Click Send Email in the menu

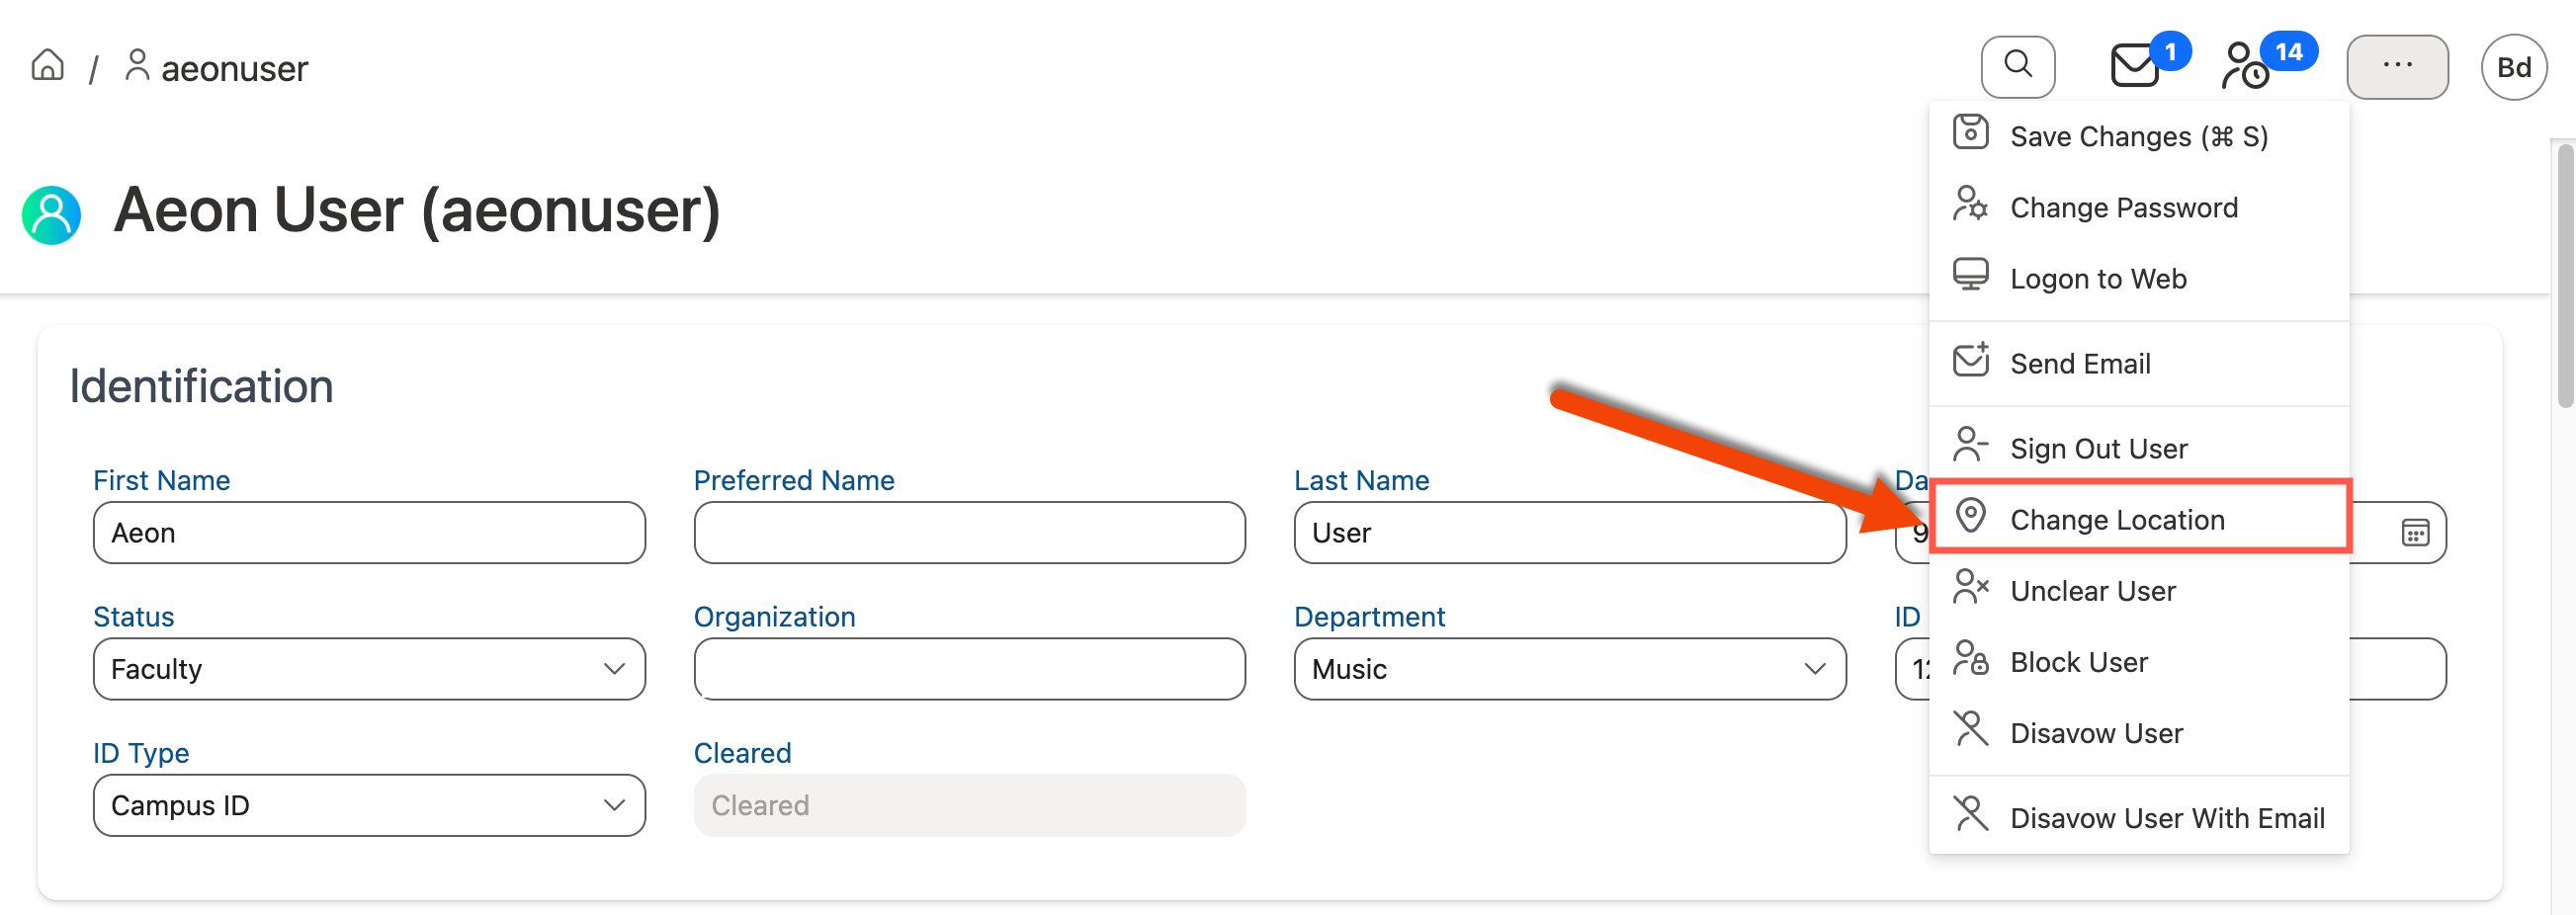coord(2079,363)
